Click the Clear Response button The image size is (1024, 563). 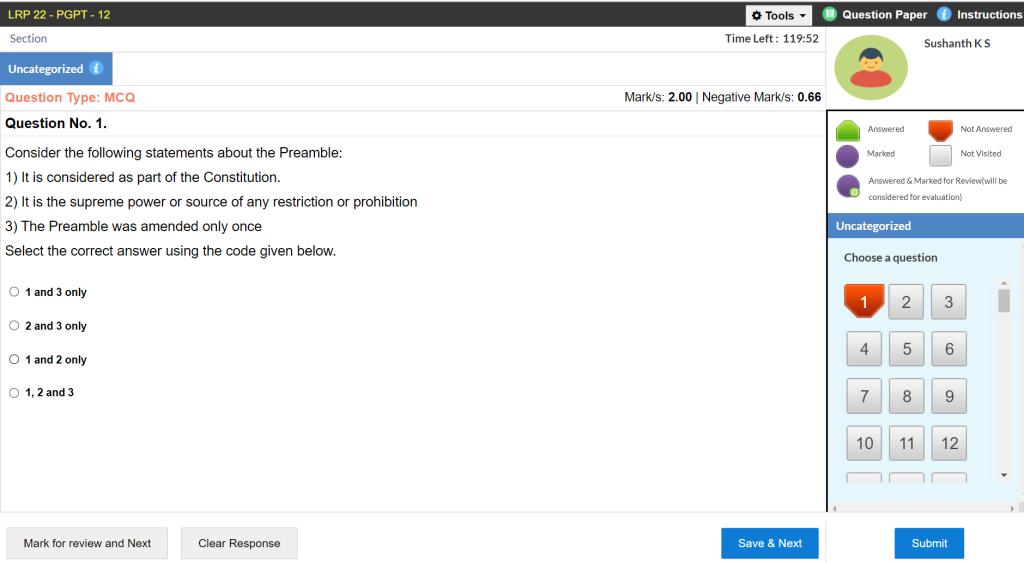[x=239, y=543]
